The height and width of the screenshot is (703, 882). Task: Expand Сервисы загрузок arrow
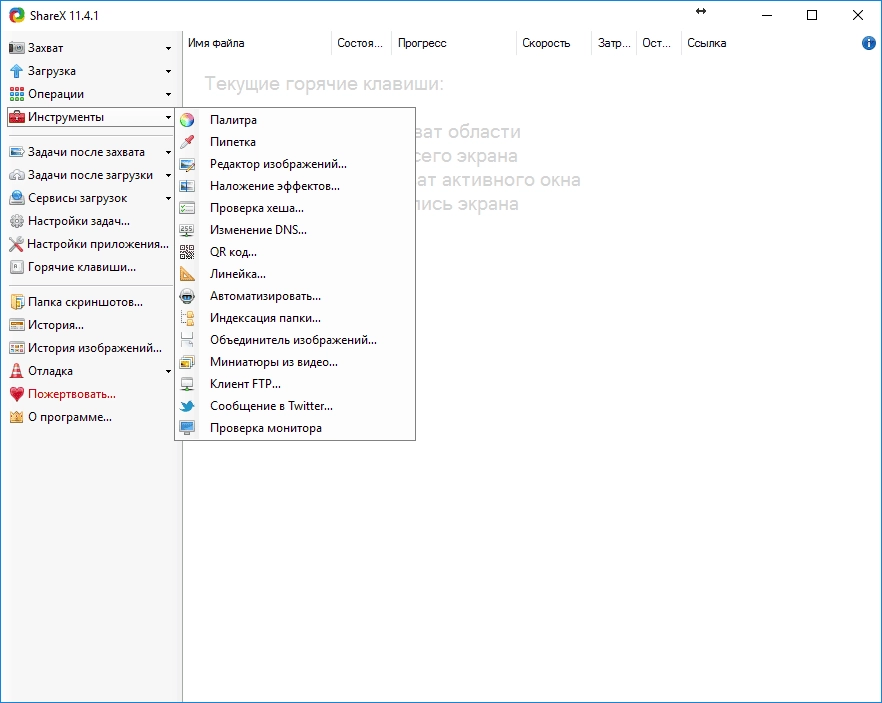tap(168, 199)
